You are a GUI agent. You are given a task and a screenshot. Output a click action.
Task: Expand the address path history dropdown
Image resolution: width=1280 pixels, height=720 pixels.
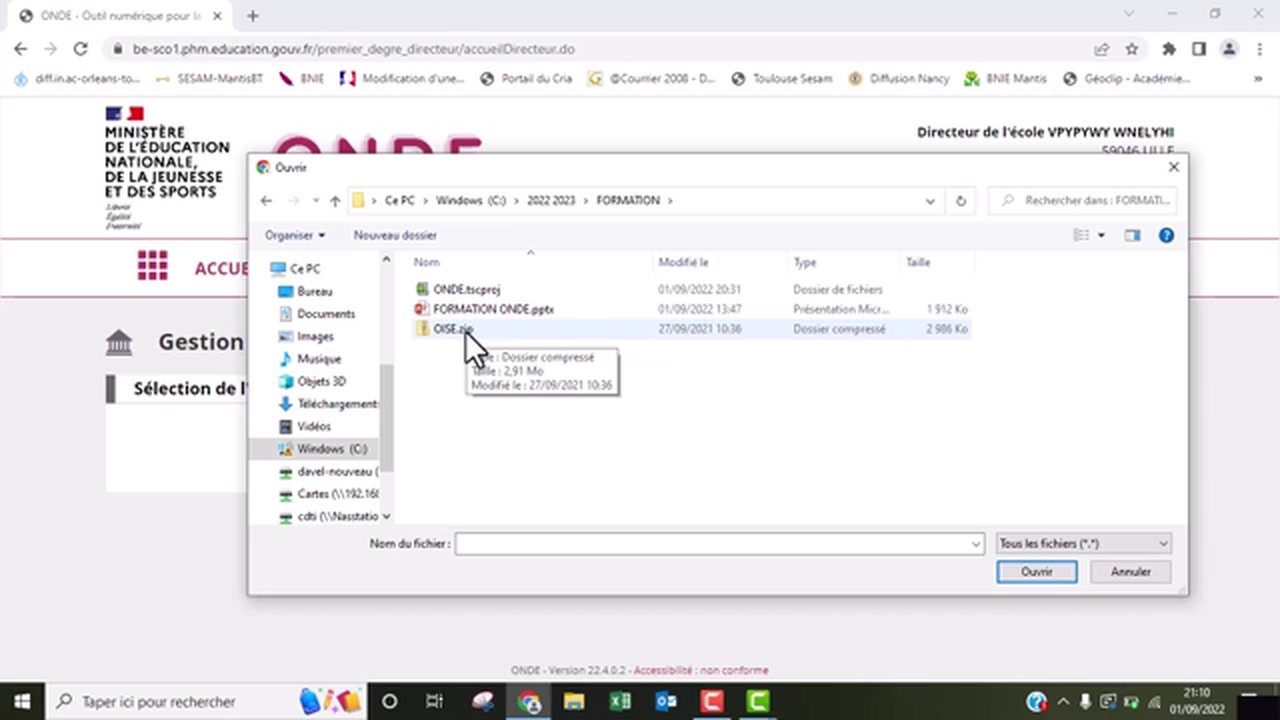tap(930, 201)
